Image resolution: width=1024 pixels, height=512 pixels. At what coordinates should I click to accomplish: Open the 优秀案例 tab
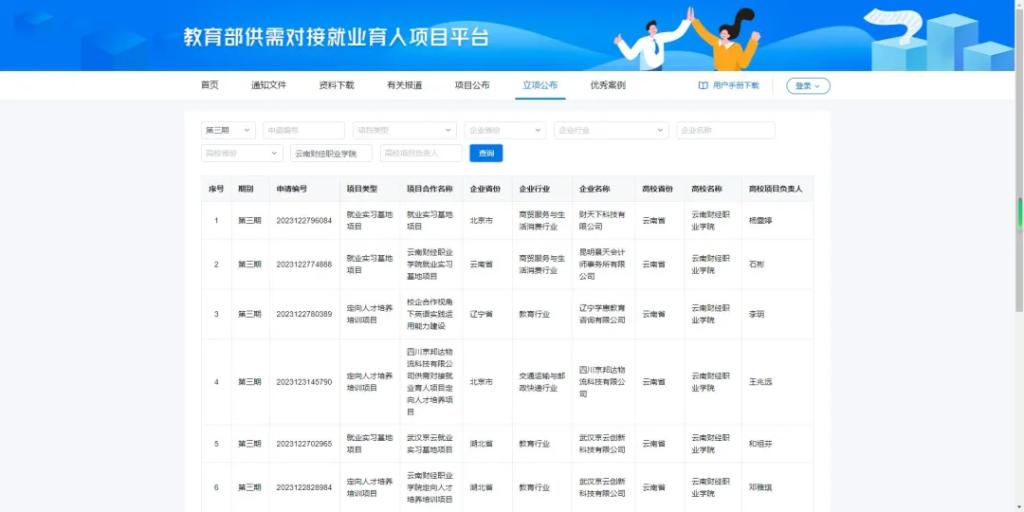pos(607,85)
